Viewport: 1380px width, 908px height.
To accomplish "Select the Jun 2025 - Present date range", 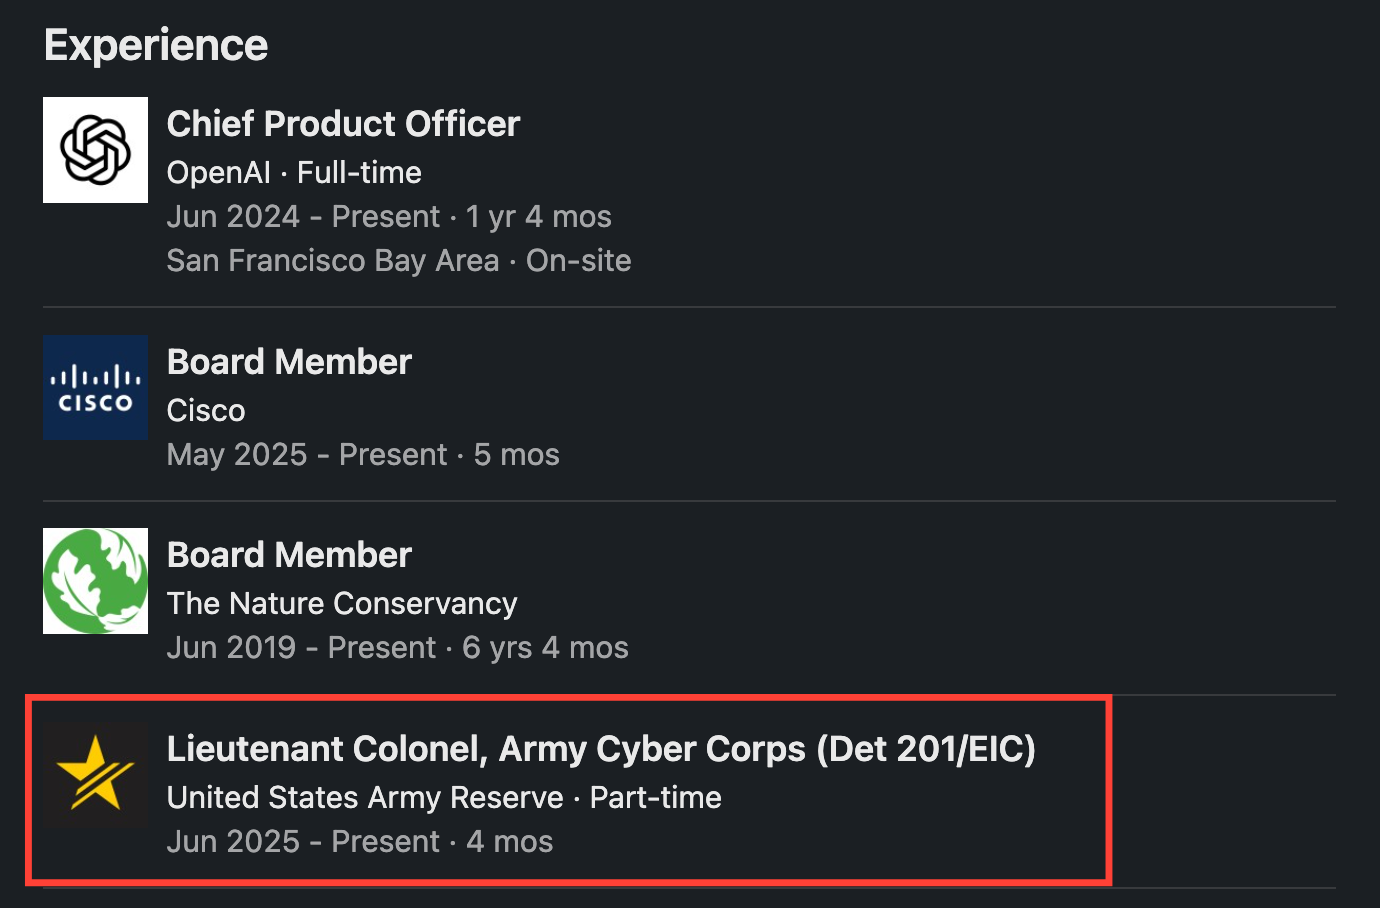I will click(303, 842).
